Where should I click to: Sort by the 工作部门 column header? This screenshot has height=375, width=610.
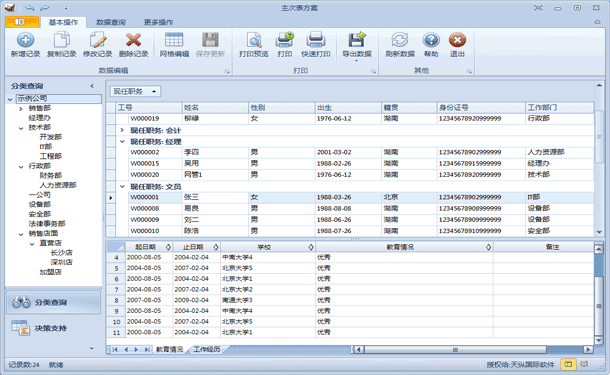[559, 107]
